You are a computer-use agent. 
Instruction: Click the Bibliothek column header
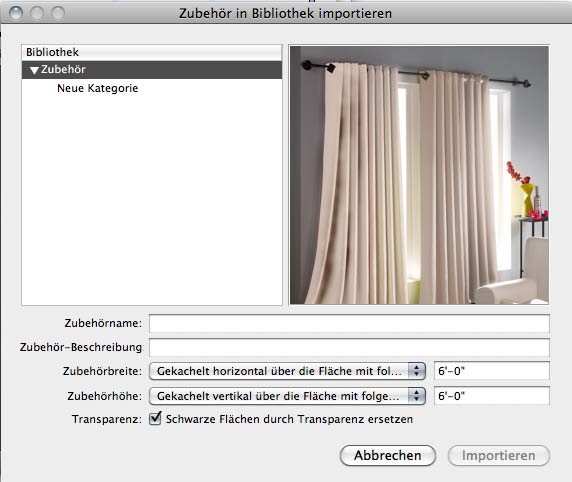coord(152,52)
